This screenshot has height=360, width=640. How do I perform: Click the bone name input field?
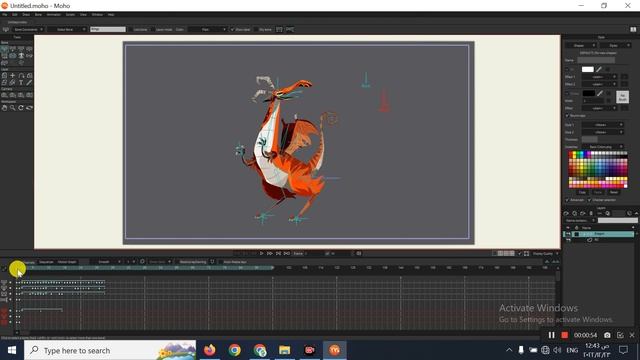tap(108, 29)
